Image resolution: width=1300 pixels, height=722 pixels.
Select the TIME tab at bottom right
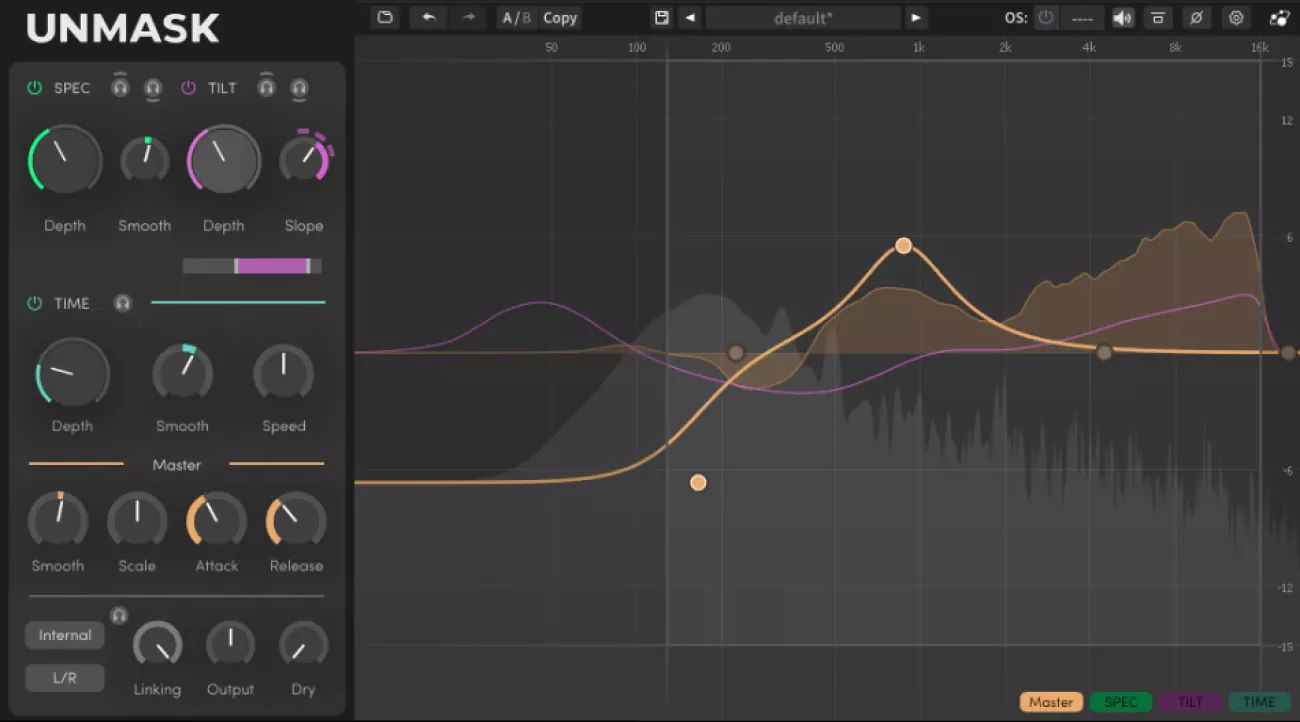pyautogui.click(x=1259, y=701)
